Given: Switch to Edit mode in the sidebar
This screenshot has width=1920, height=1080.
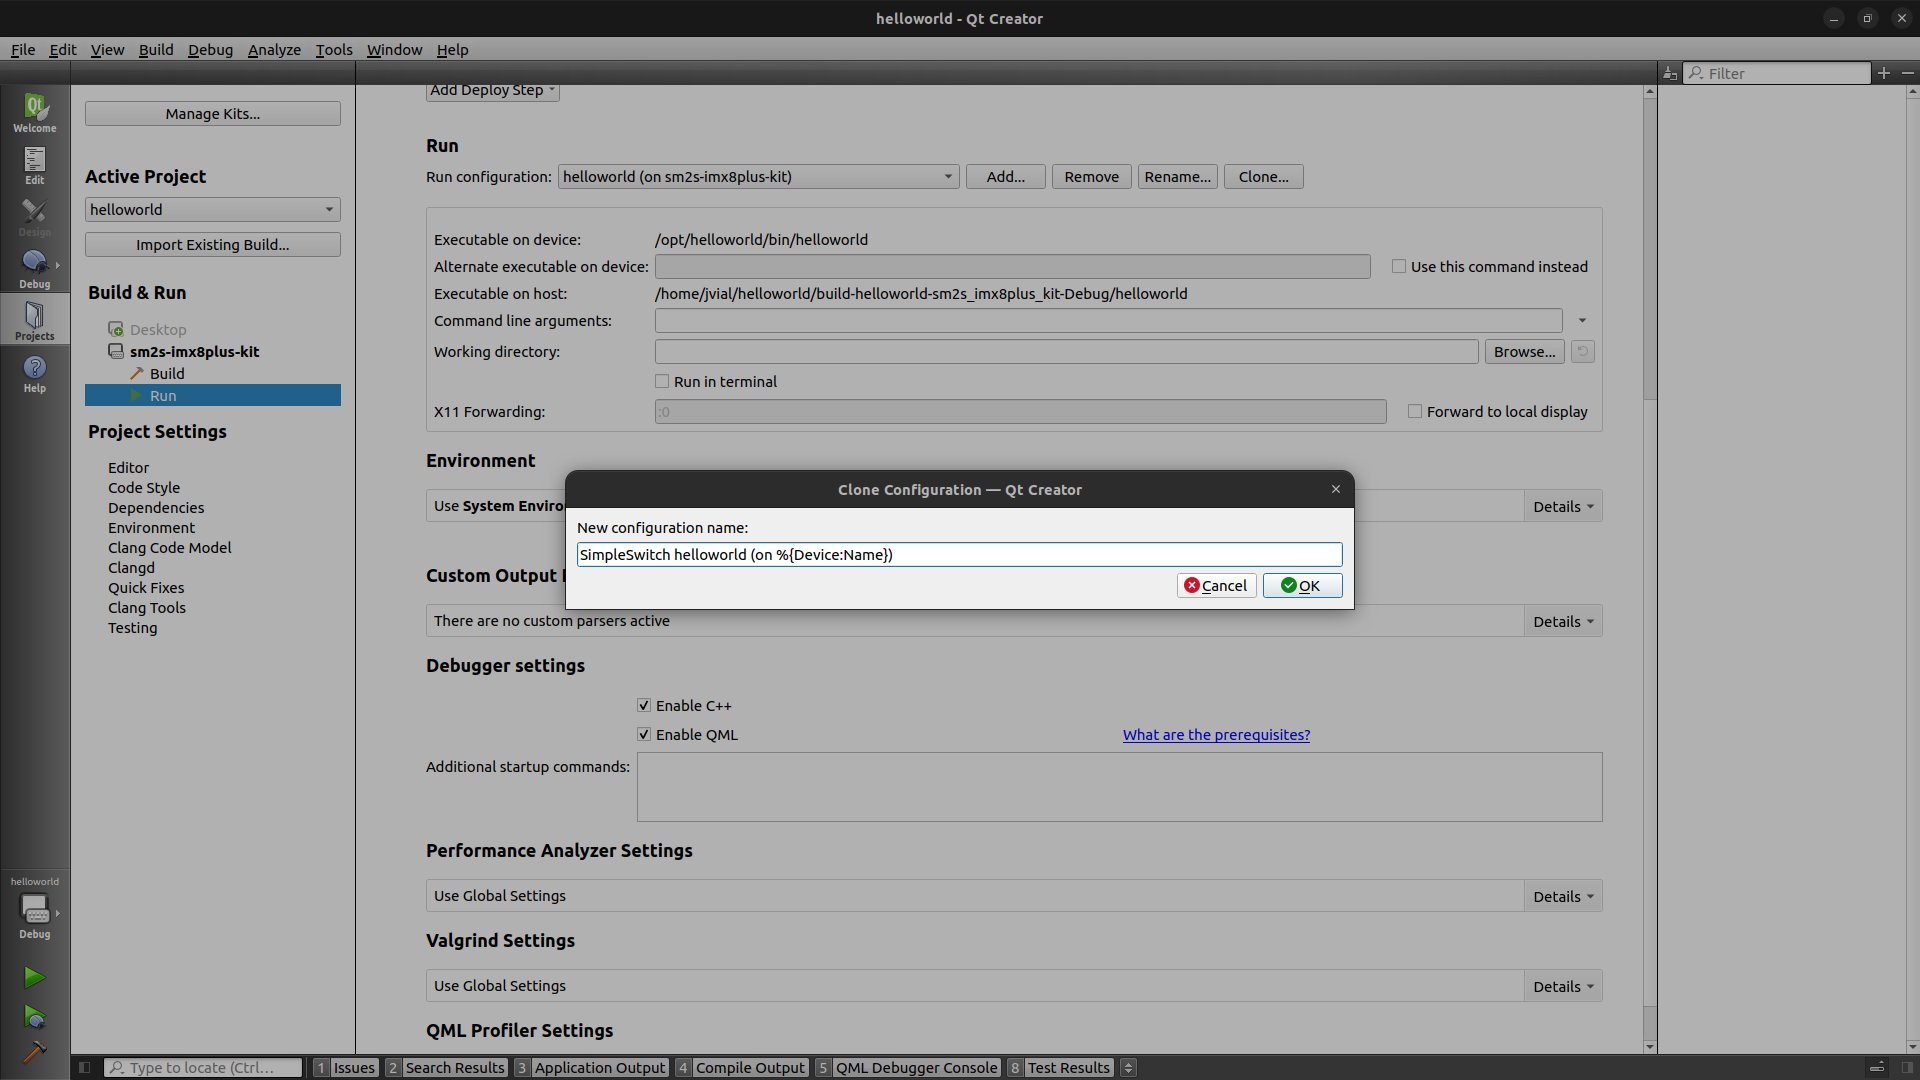Looking at the screenshot, I should pyautogui.click(x=34, y=163).
